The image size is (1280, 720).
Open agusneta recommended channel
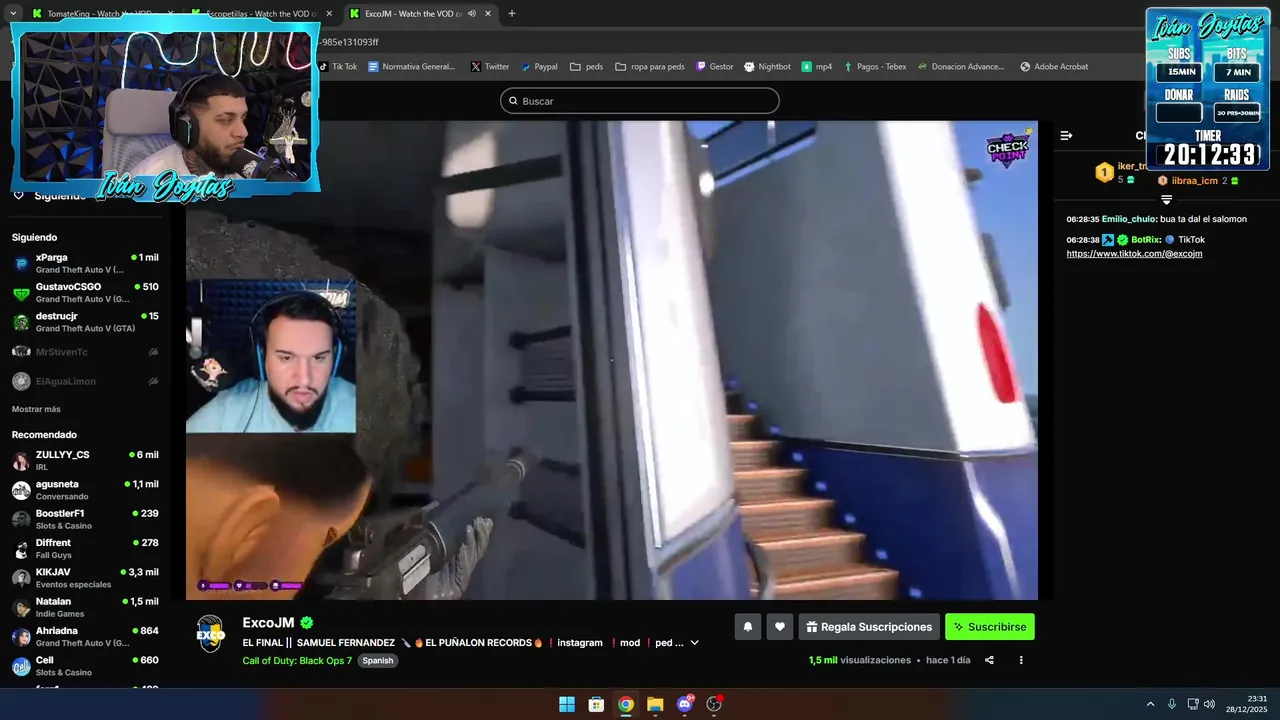coord(85,490)
